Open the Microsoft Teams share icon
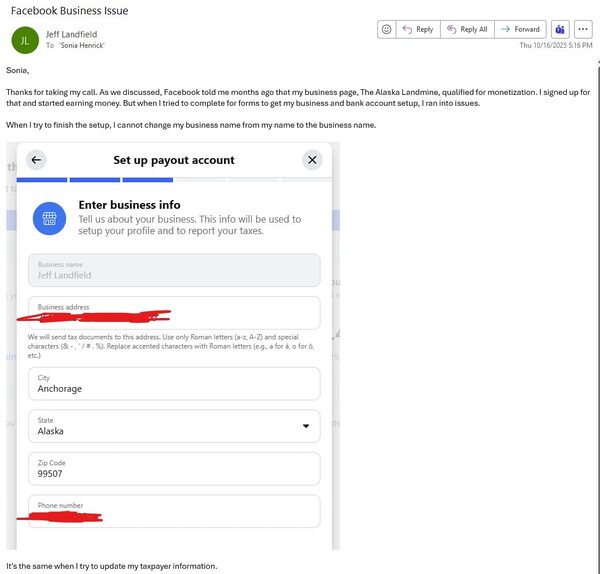Viewport: 600px width, 574px height. (559, 29)
